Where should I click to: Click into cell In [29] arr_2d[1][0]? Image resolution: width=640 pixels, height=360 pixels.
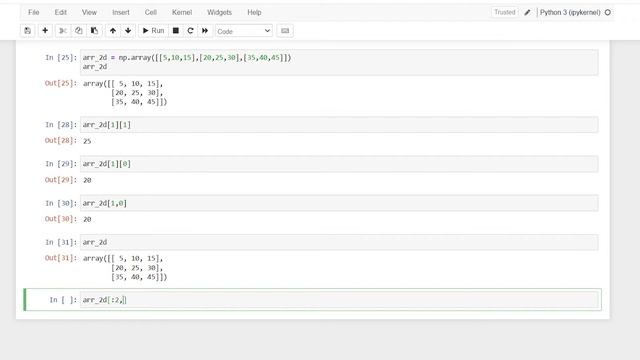point(339,164)
